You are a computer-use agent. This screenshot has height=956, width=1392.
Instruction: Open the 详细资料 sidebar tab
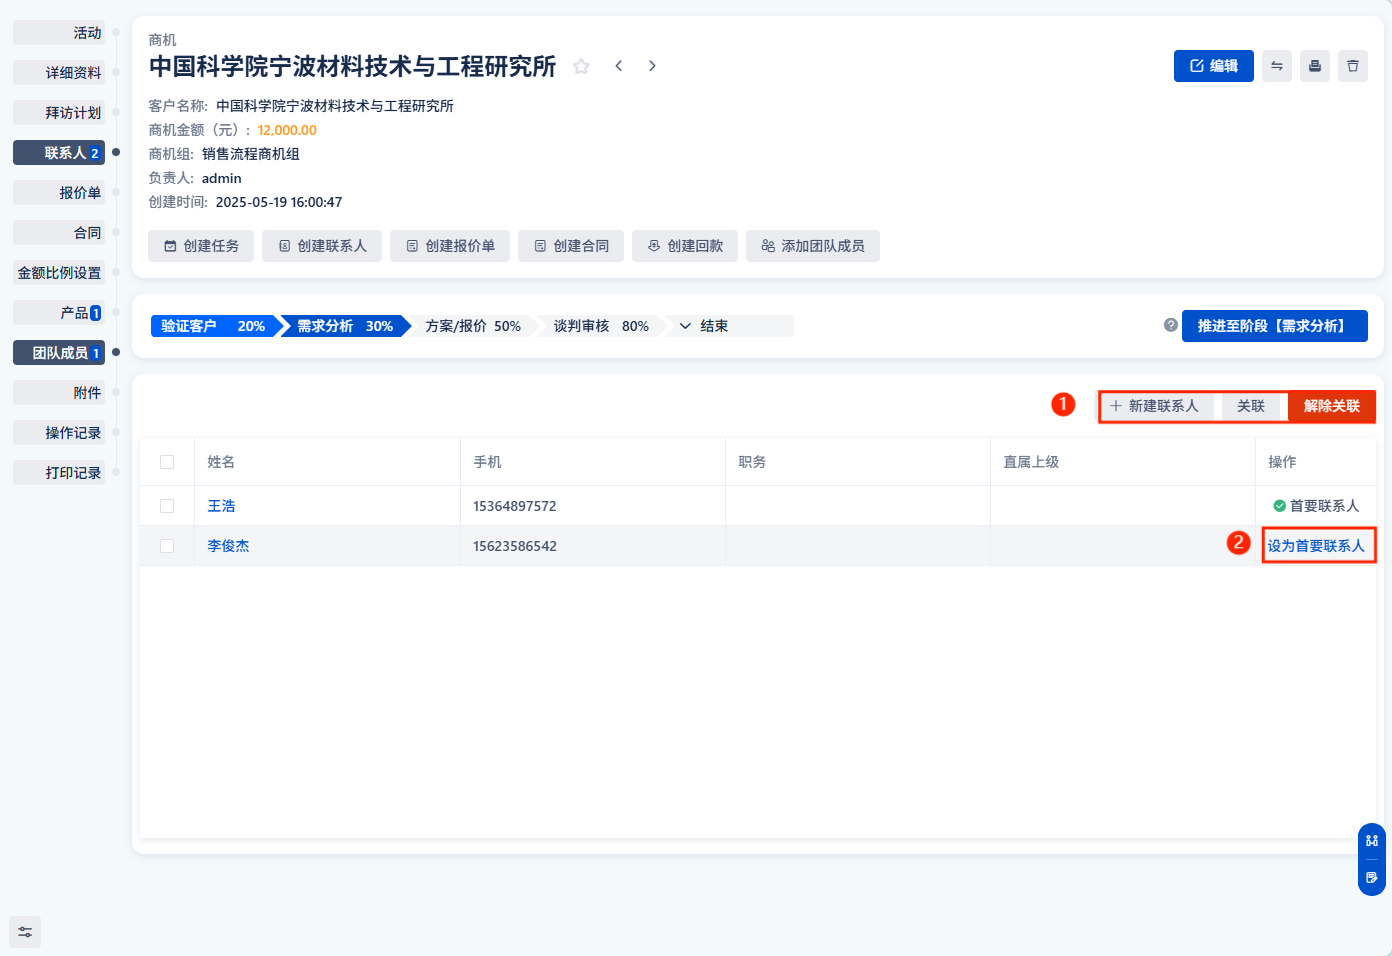(x=59, y=73)
